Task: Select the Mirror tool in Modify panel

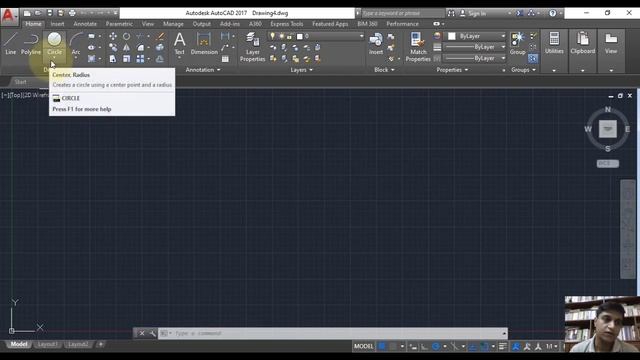Action: point(127,48)
